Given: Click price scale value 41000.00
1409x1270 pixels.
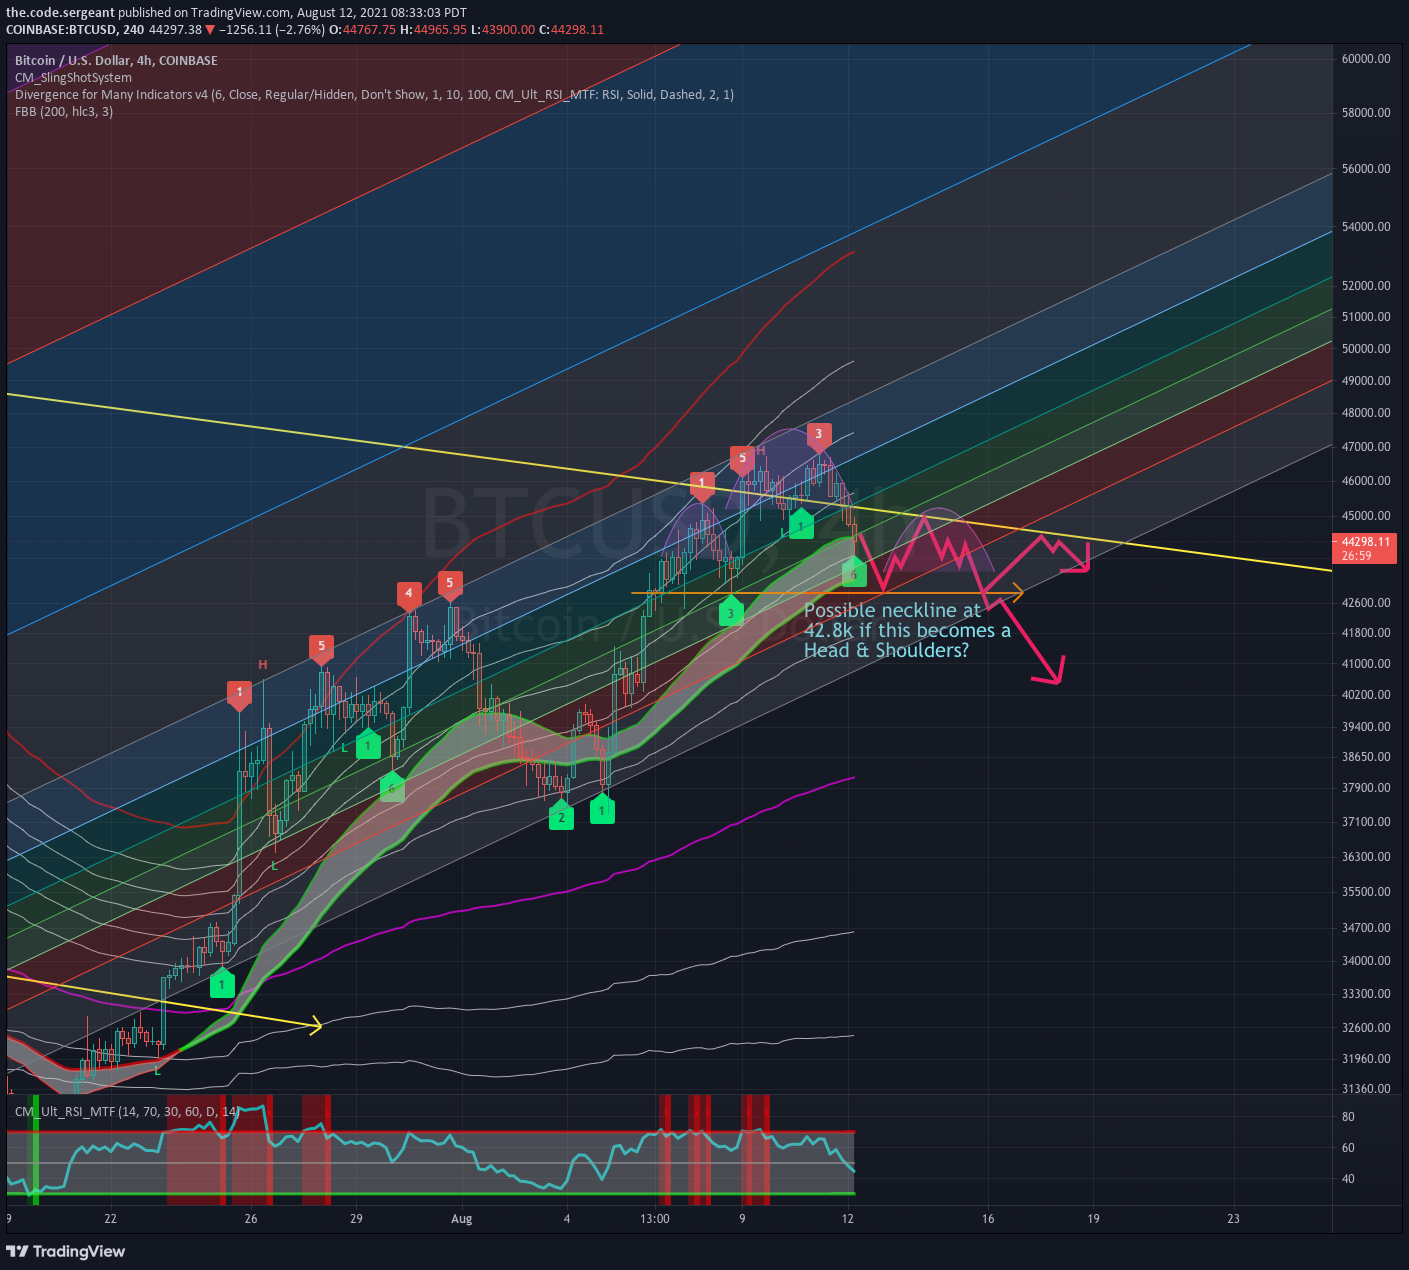Looking at the screenshot, I should point(1366,663).
